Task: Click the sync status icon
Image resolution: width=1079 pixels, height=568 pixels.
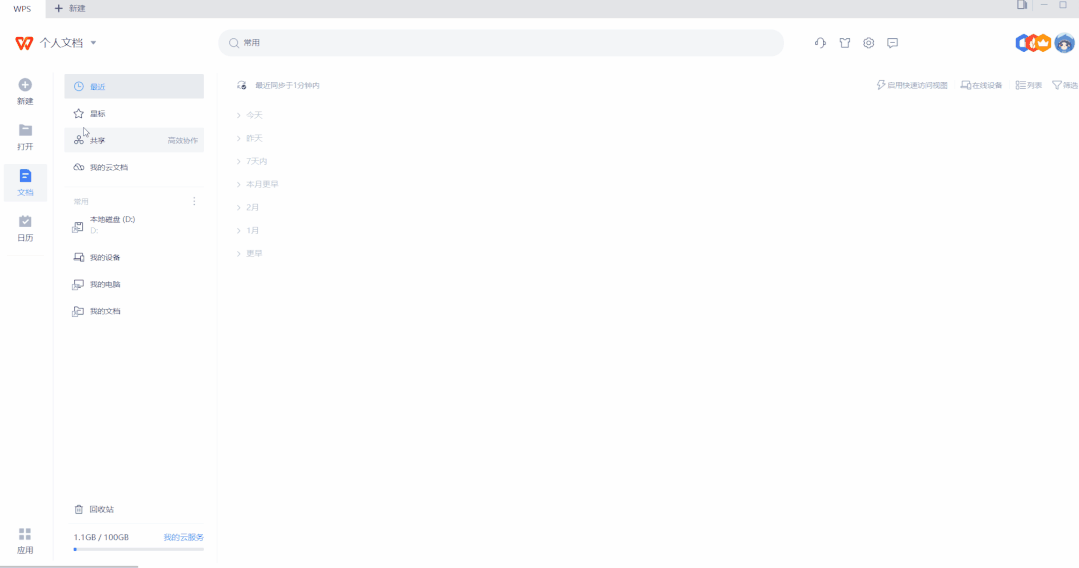Action: [242, 85]
